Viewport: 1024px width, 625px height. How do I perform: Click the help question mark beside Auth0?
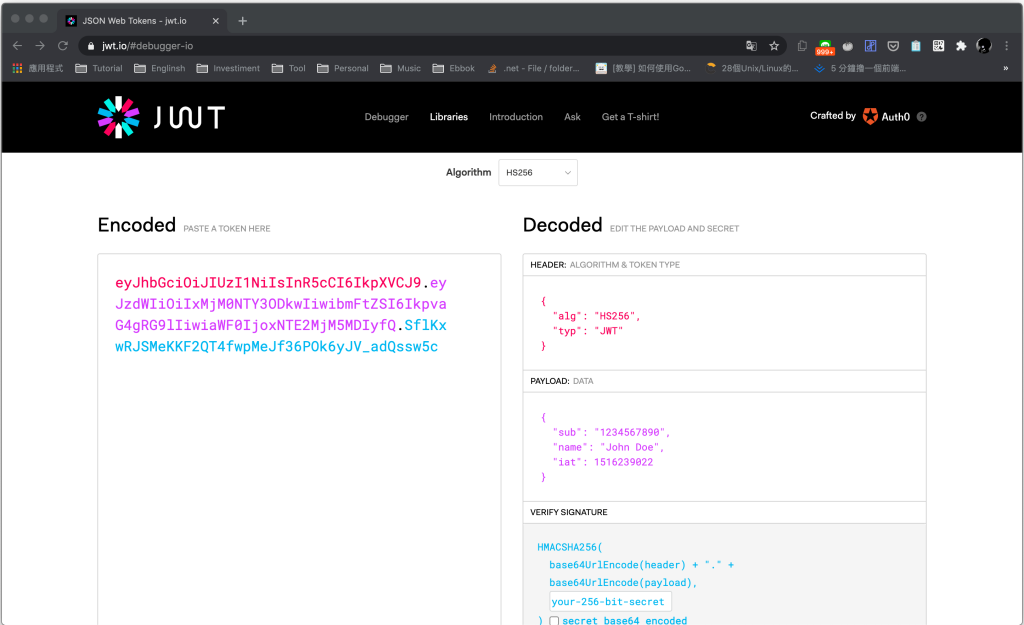921,117
